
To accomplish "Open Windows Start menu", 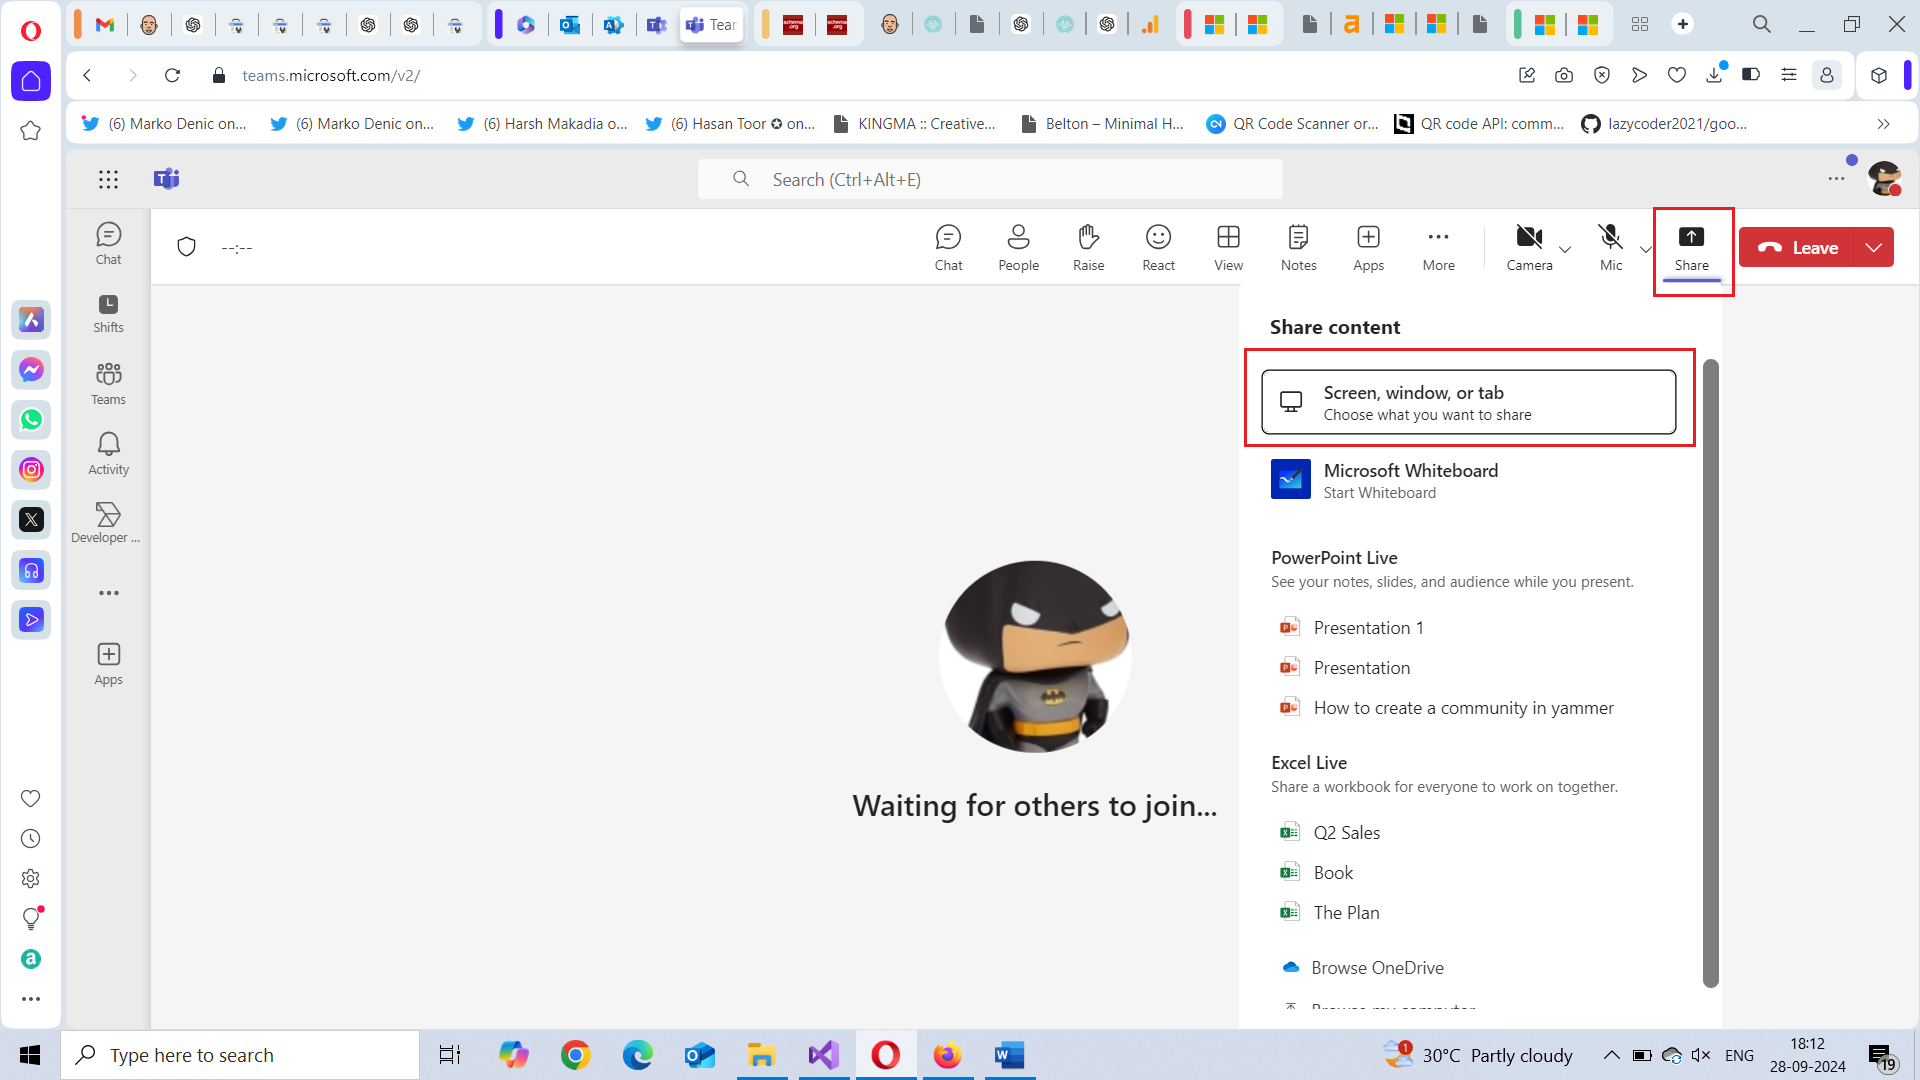I will click(30, 1055).
